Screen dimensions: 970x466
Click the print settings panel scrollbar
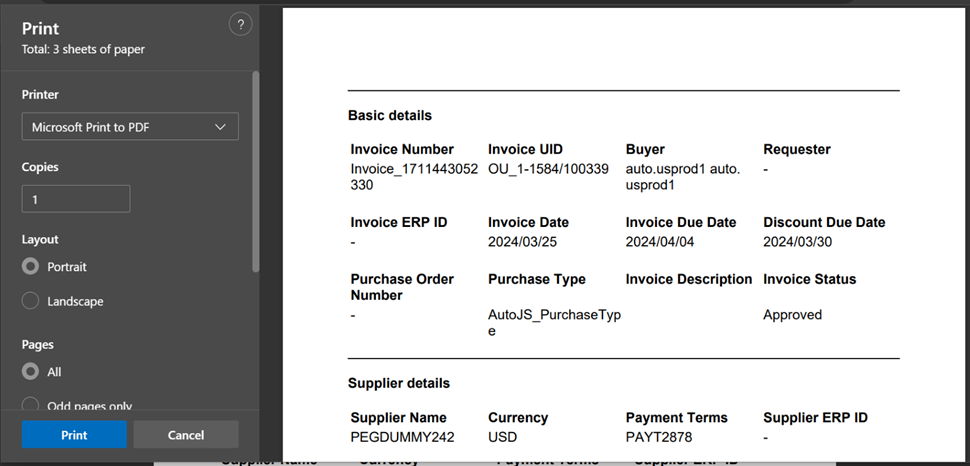[x=255, y=171]
